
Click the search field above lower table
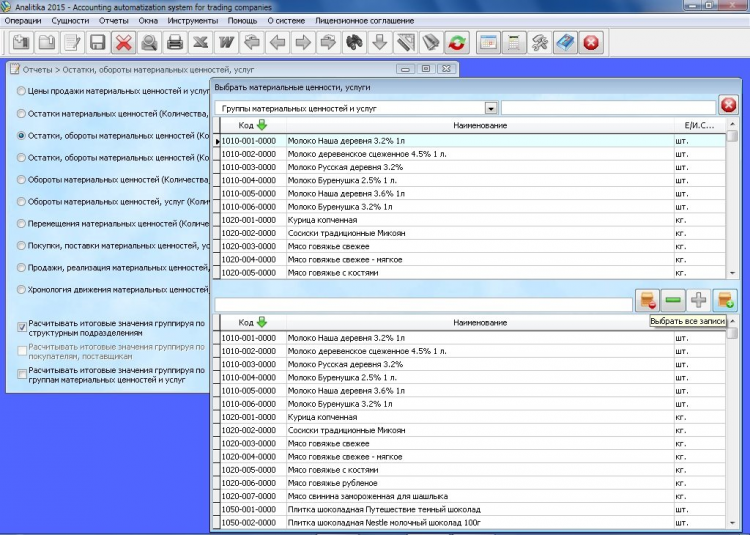pyautogui.click(x=422, y=304)
